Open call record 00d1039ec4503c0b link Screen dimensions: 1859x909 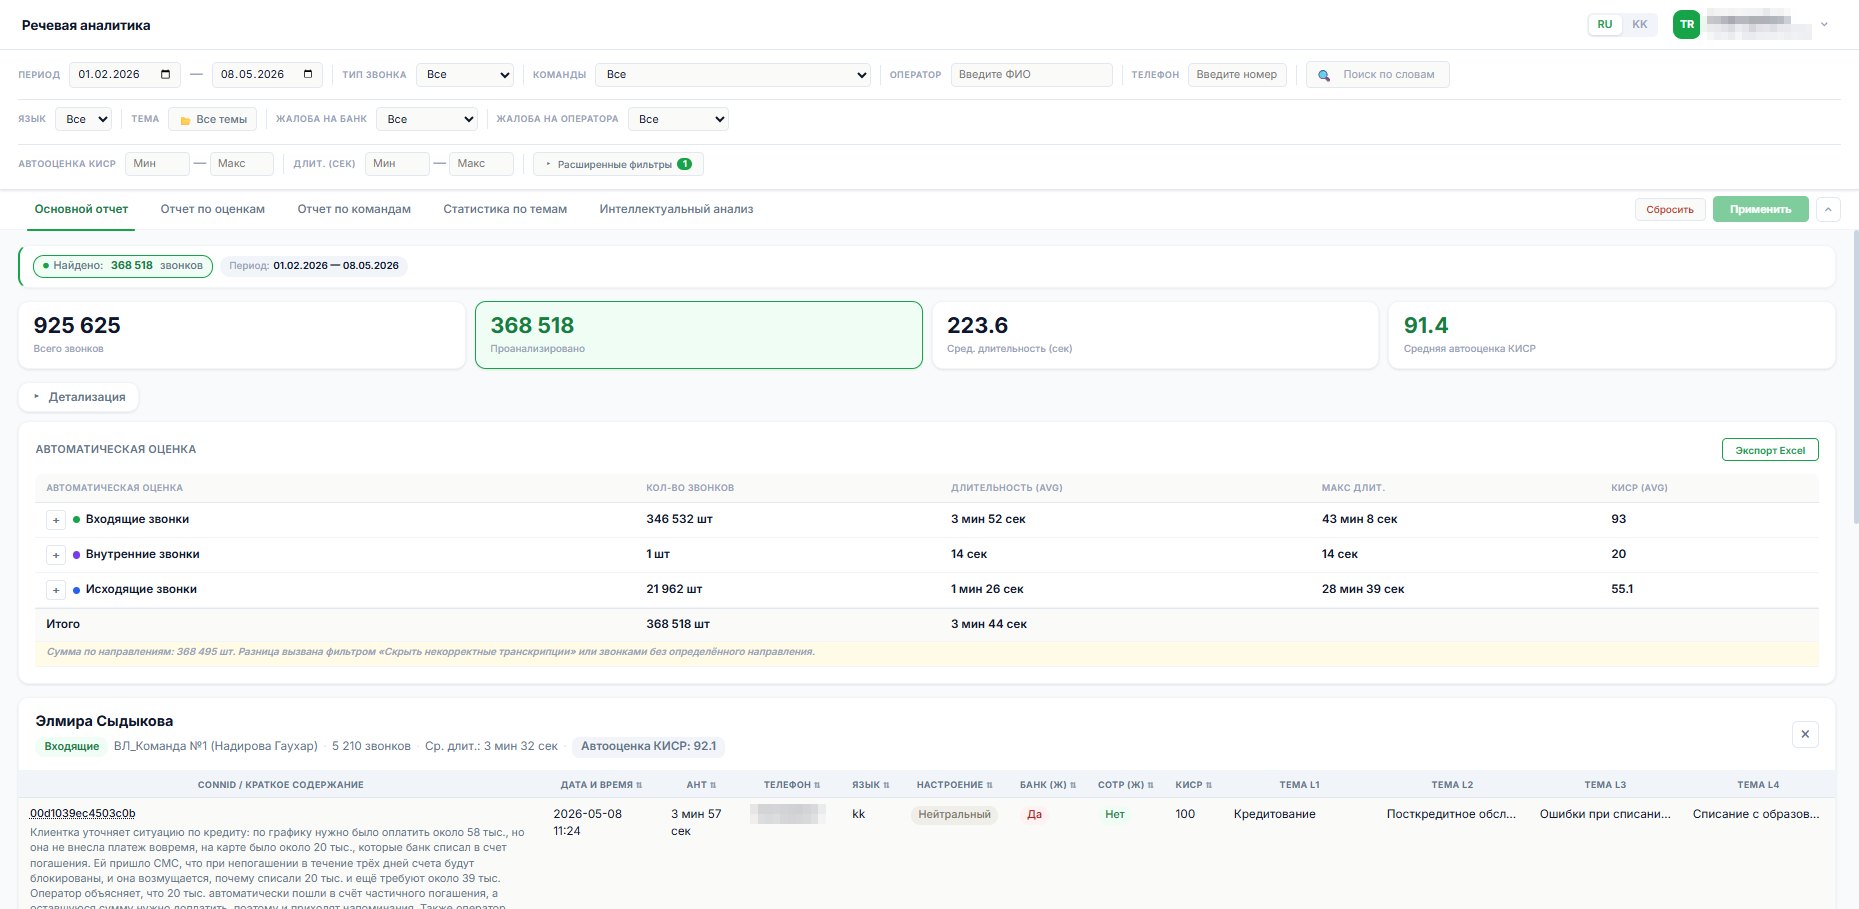(x=82, y=813)
